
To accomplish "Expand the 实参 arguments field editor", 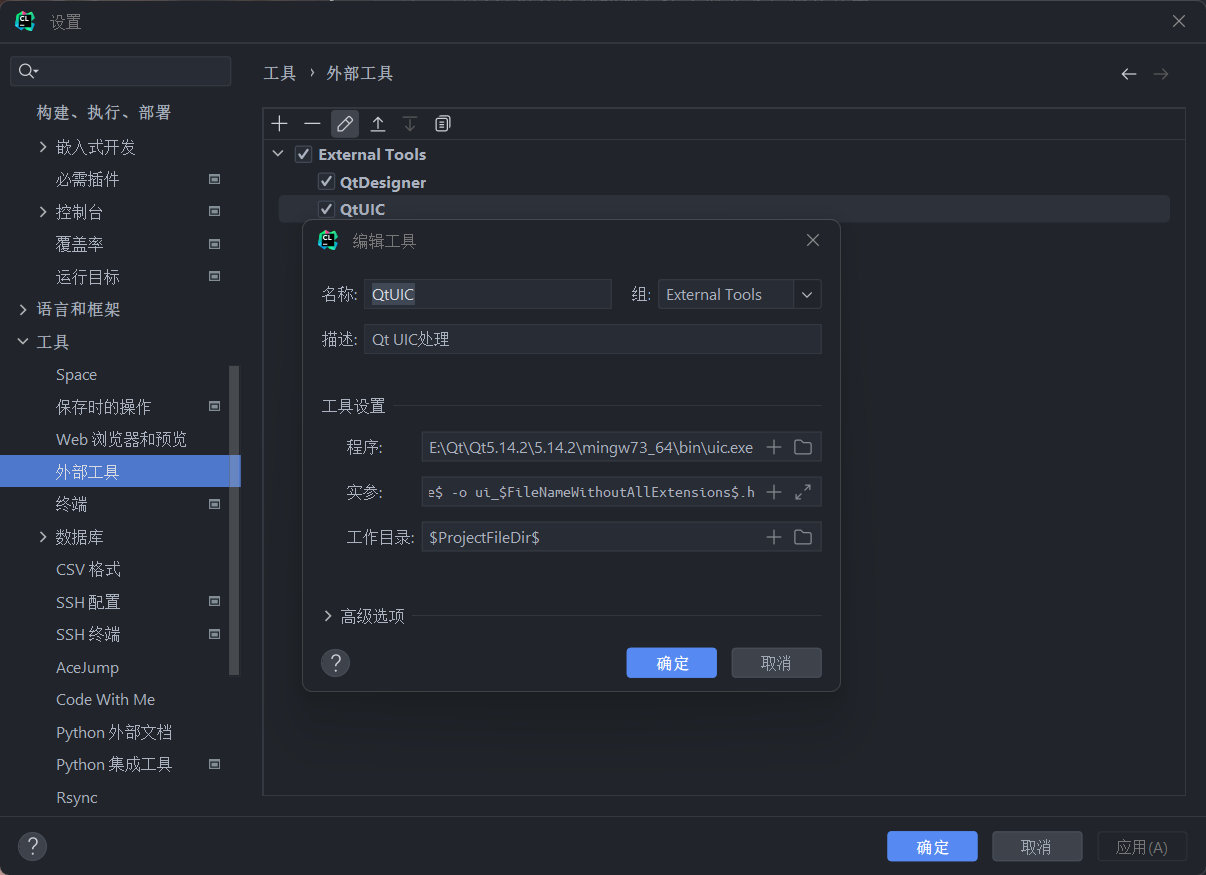I will (802, 492).
